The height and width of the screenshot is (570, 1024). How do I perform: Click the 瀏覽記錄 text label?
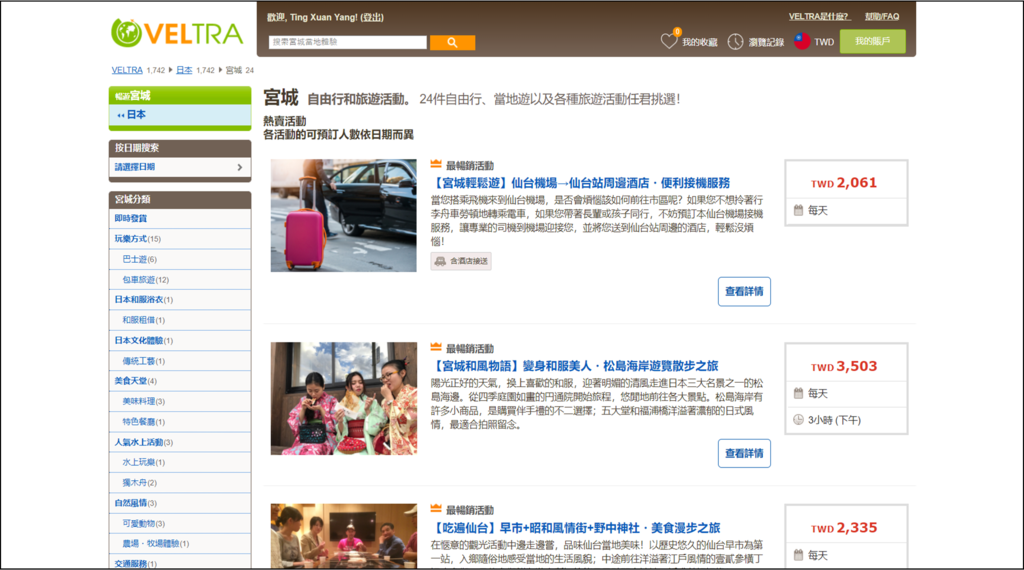(766, 42)
